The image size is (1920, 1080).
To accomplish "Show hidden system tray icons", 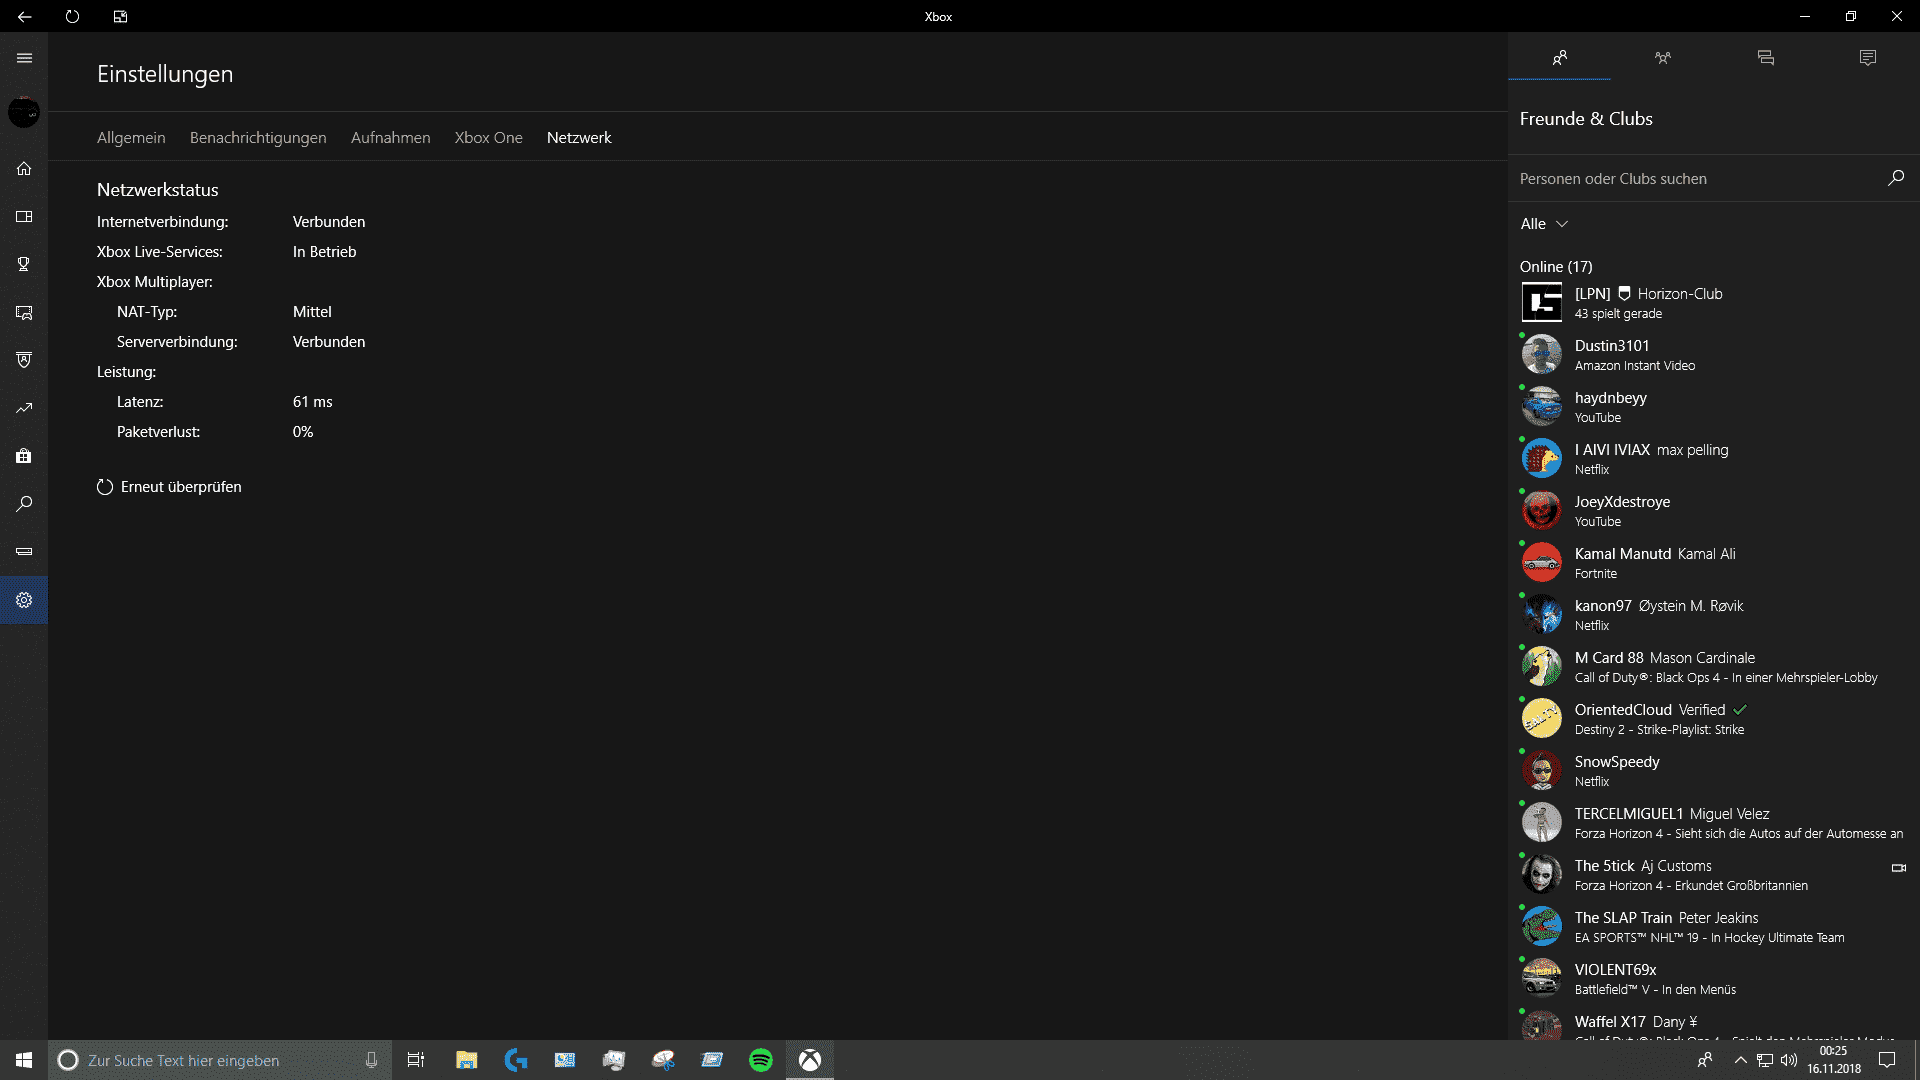I will pyautogui.click(x=1740, y=1060).
